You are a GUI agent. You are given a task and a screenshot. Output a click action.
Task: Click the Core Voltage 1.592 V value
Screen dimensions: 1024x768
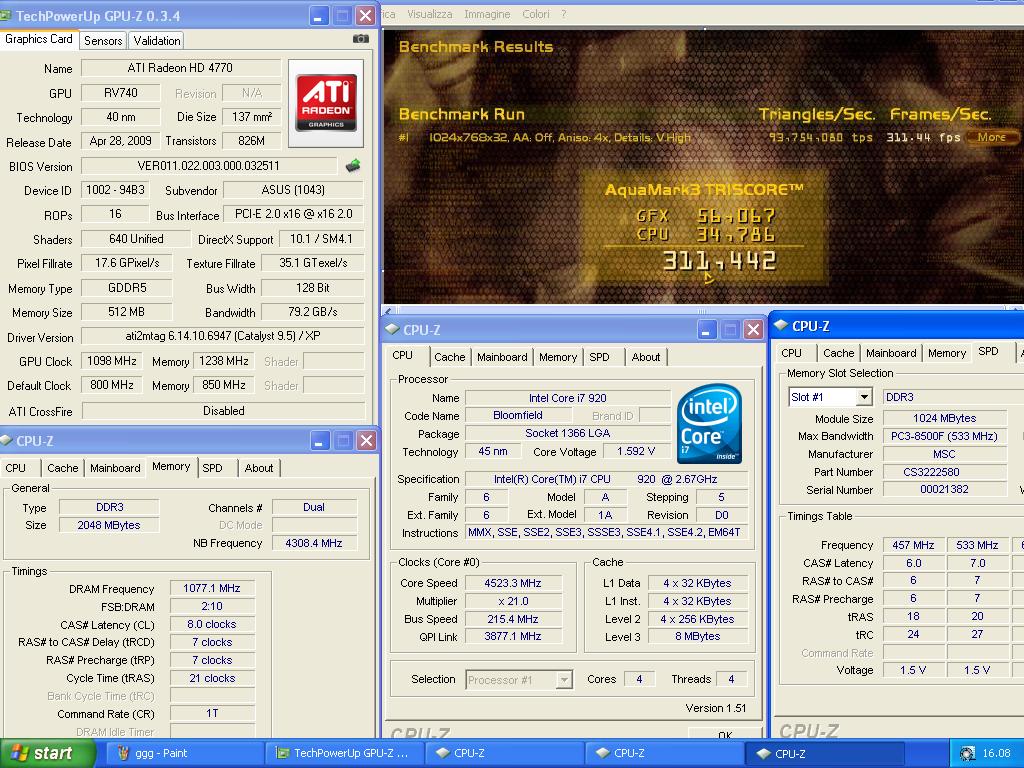click(635, 451)
